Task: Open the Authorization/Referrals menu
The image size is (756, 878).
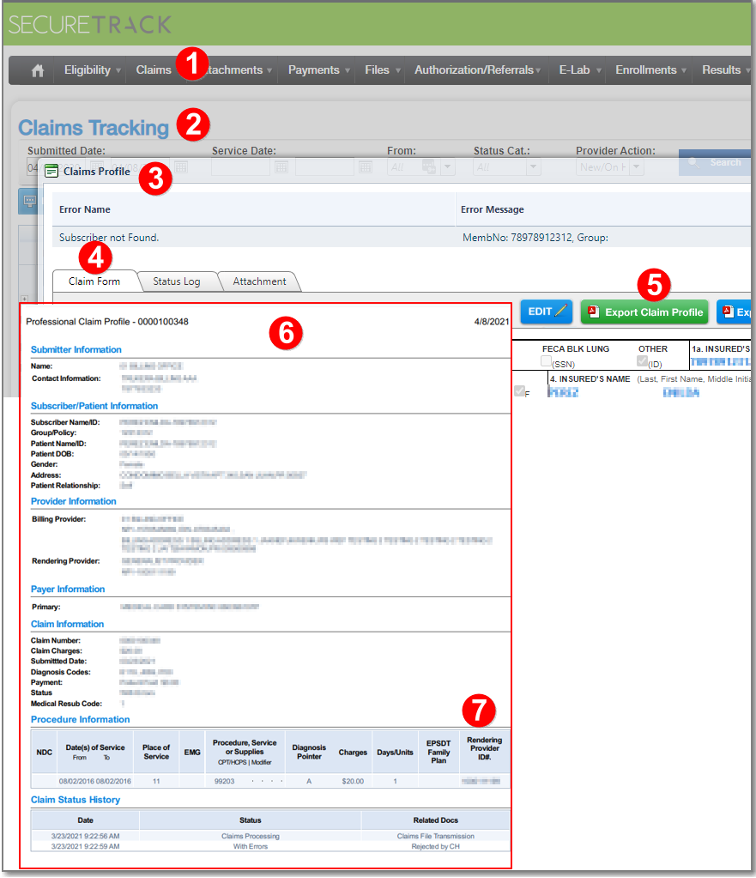Action: (477, 70)
